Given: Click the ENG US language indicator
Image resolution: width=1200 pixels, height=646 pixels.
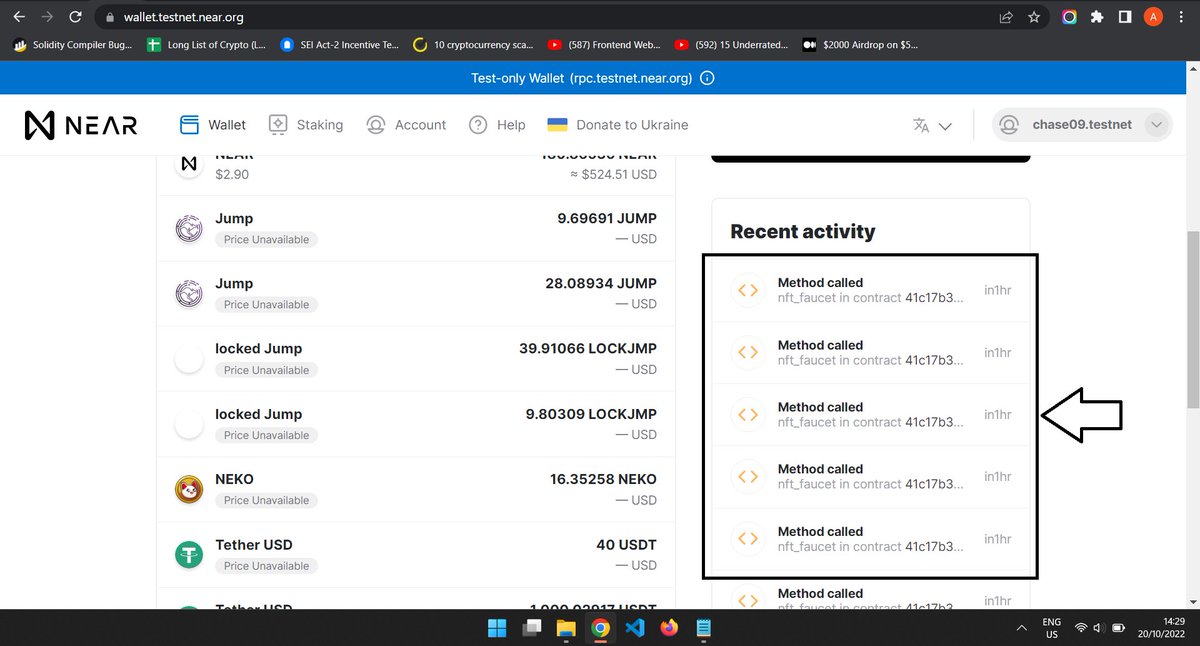Looking at the screenshot, I should point(1052,628).
